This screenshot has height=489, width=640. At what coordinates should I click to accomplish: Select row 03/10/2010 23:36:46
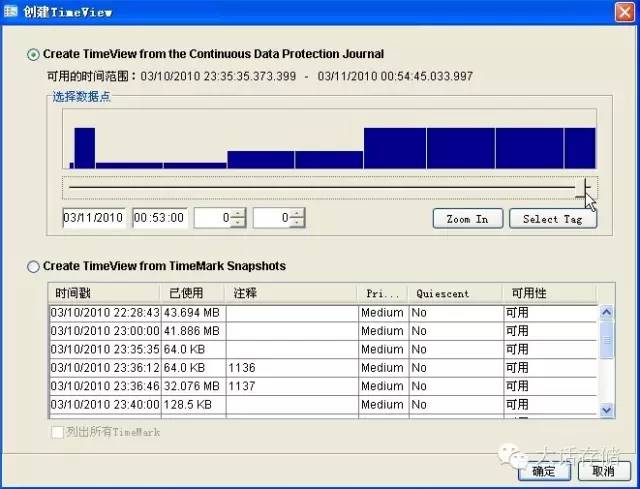323,386
